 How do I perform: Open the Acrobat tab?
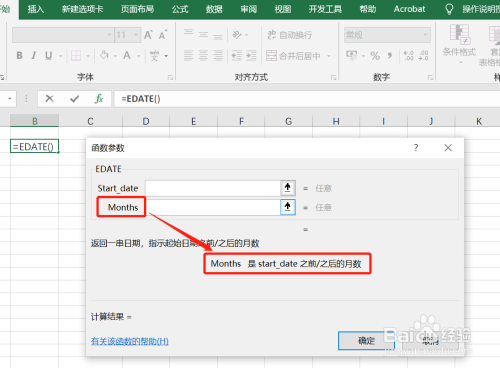point(409,9)
